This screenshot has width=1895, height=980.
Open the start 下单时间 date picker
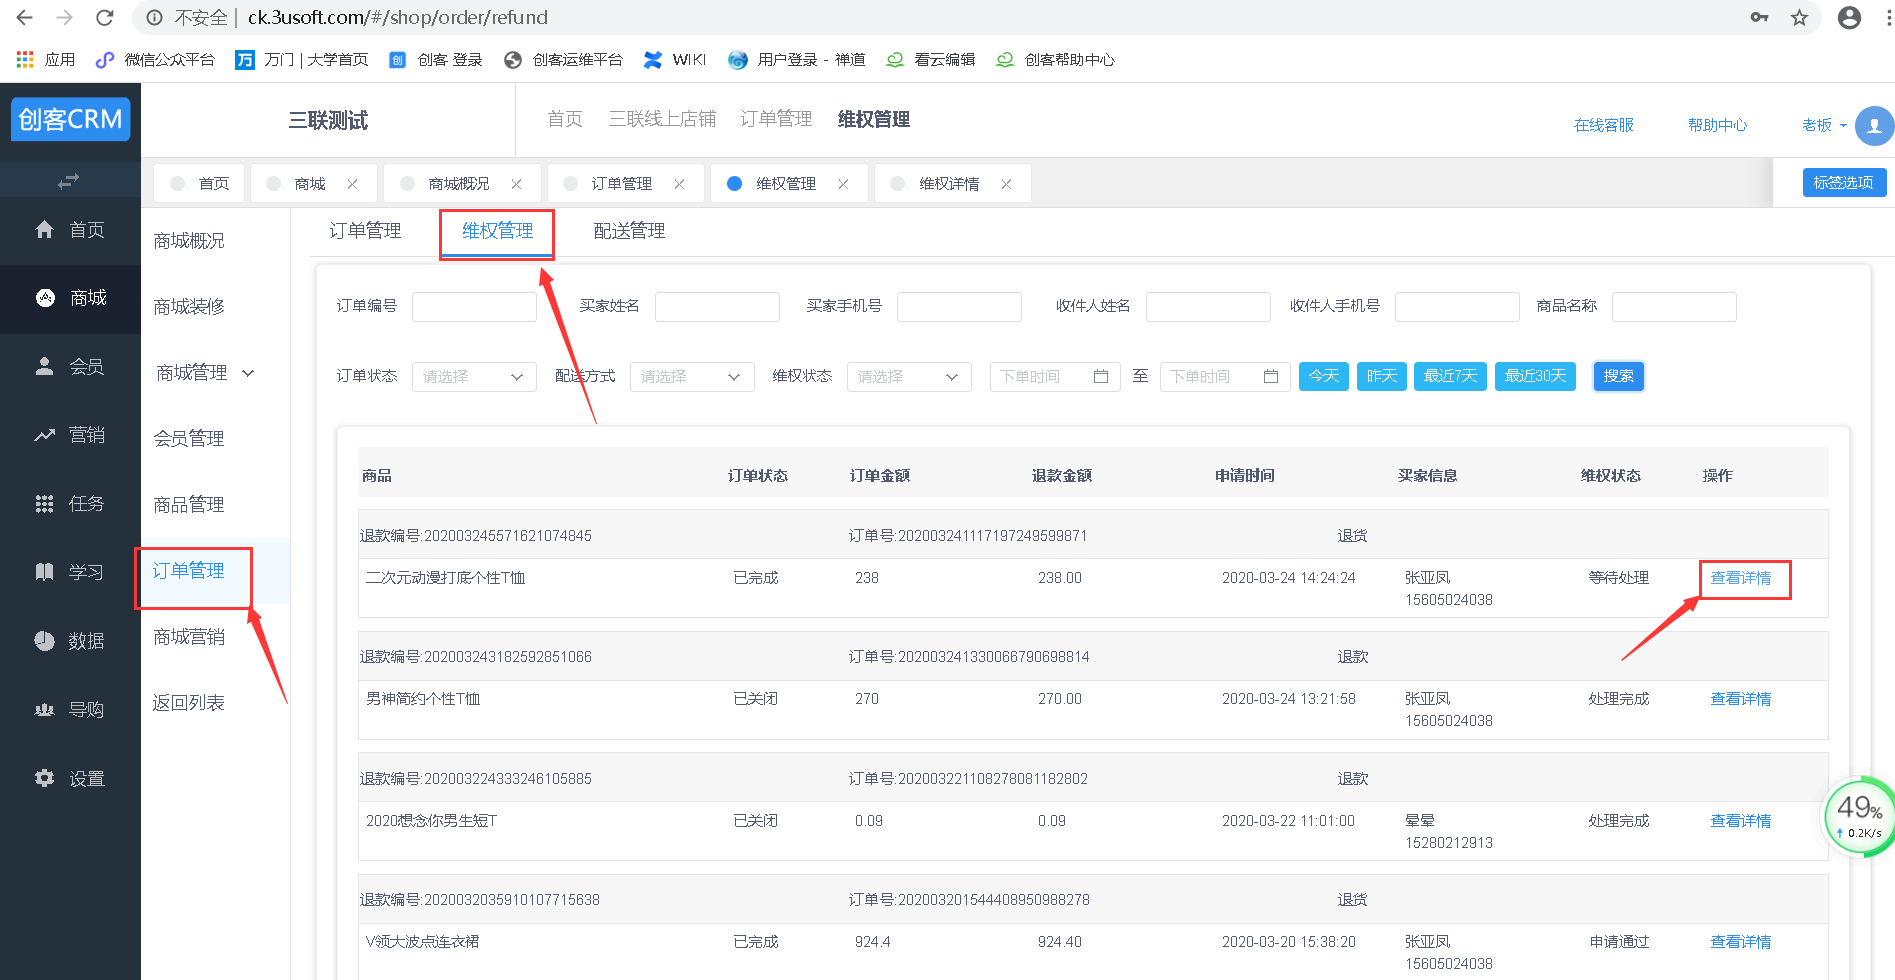(x=1055, y=377)
